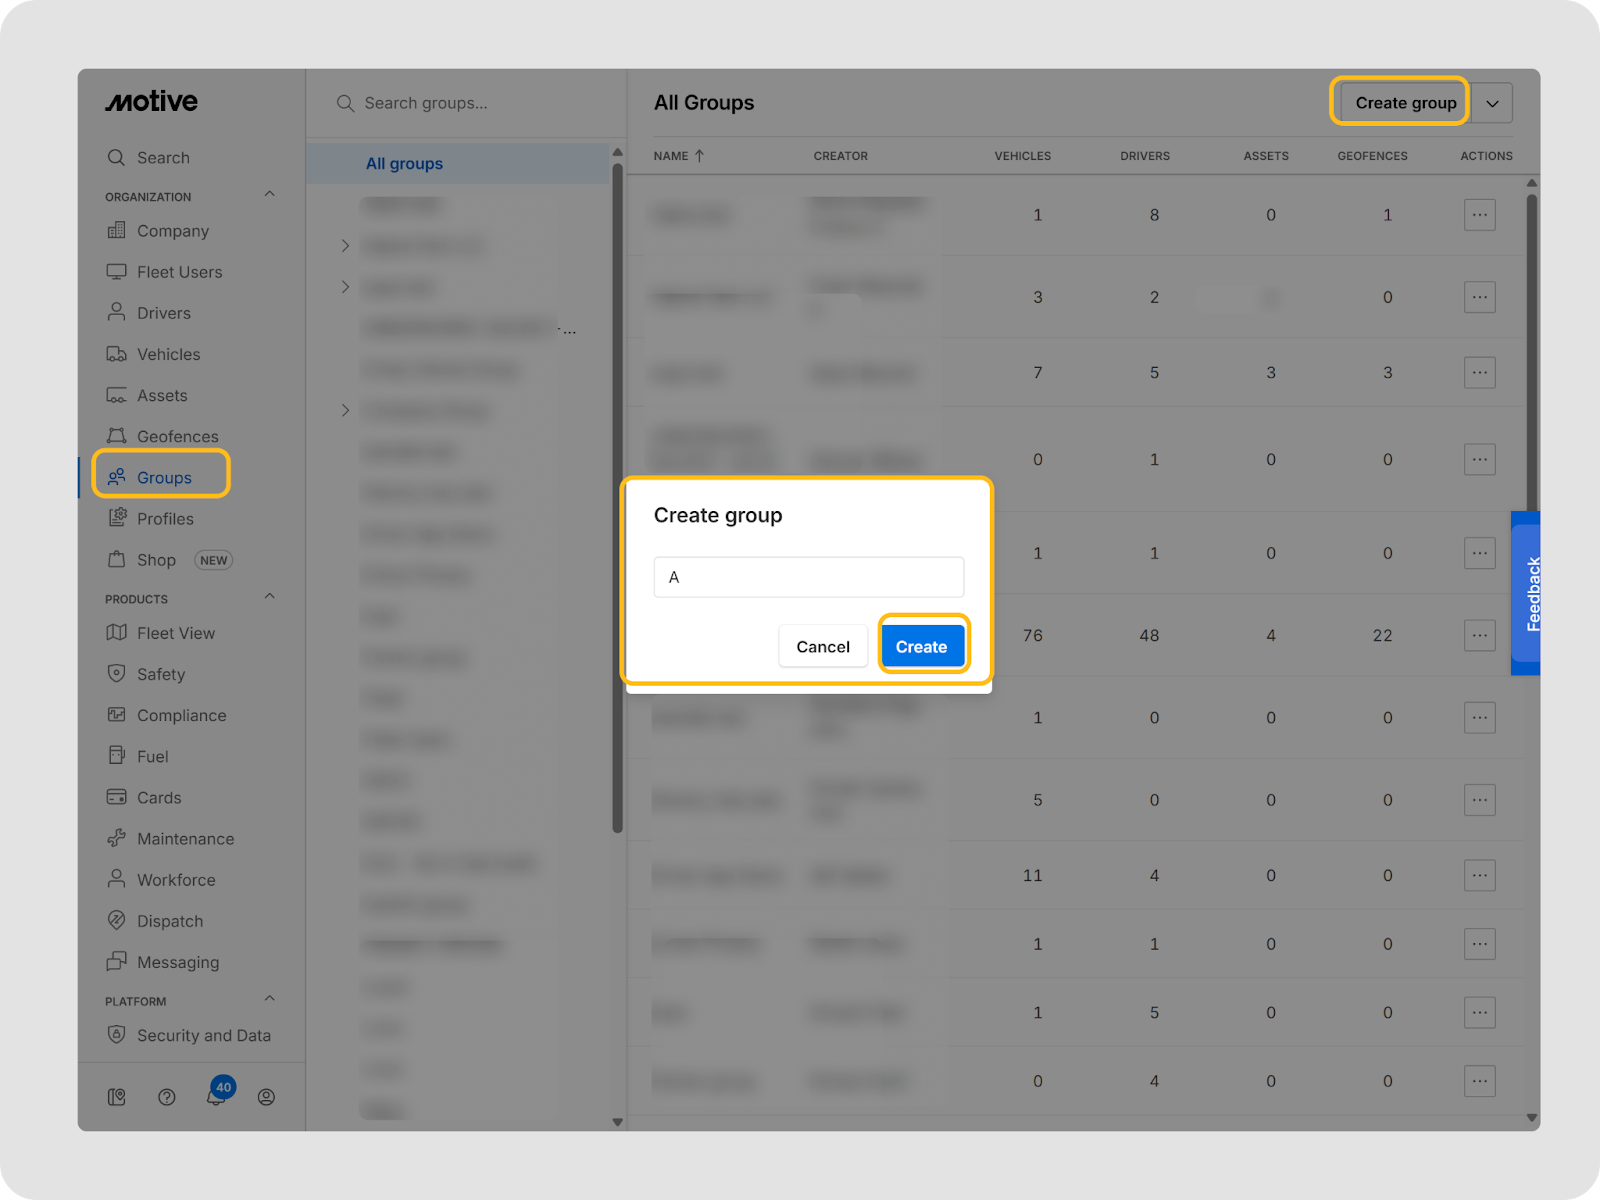Open Maintenance via the wrench icon
1600x1200 pixels.
tap(117, 838)
